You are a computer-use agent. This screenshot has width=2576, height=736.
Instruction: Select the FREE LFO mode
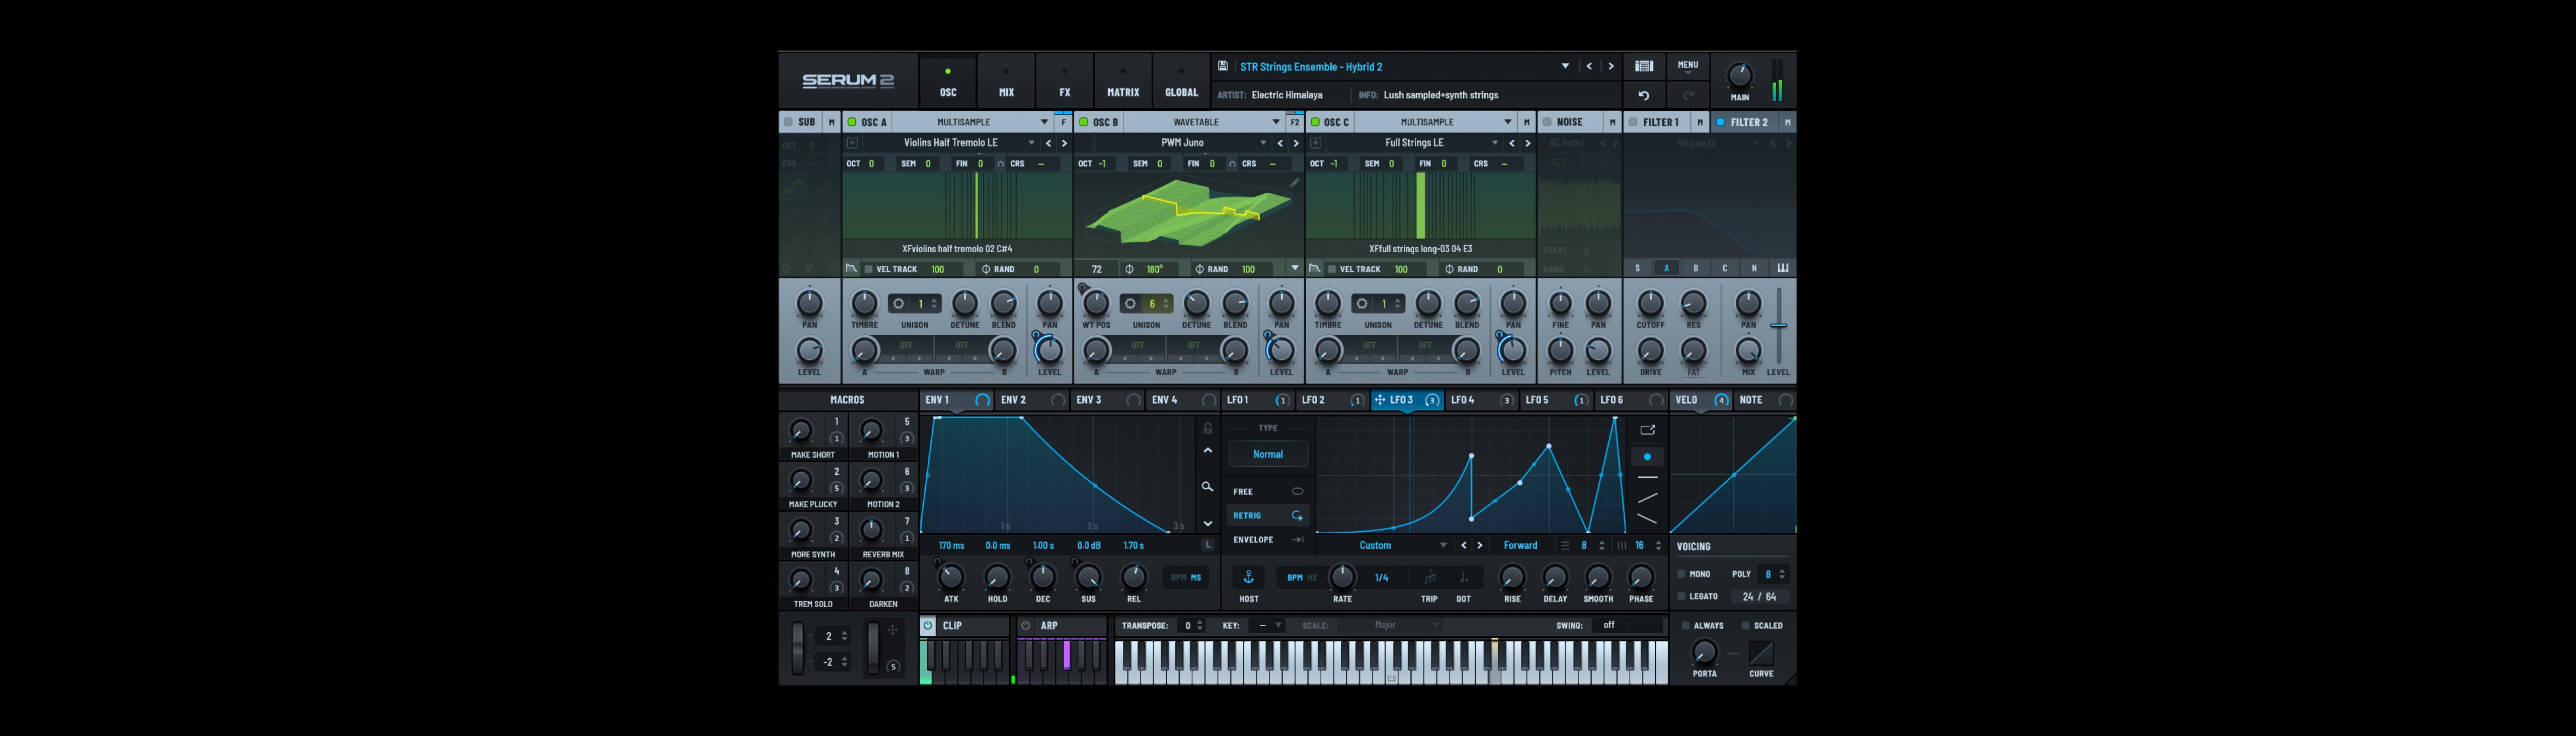[x=1268, y=492]
